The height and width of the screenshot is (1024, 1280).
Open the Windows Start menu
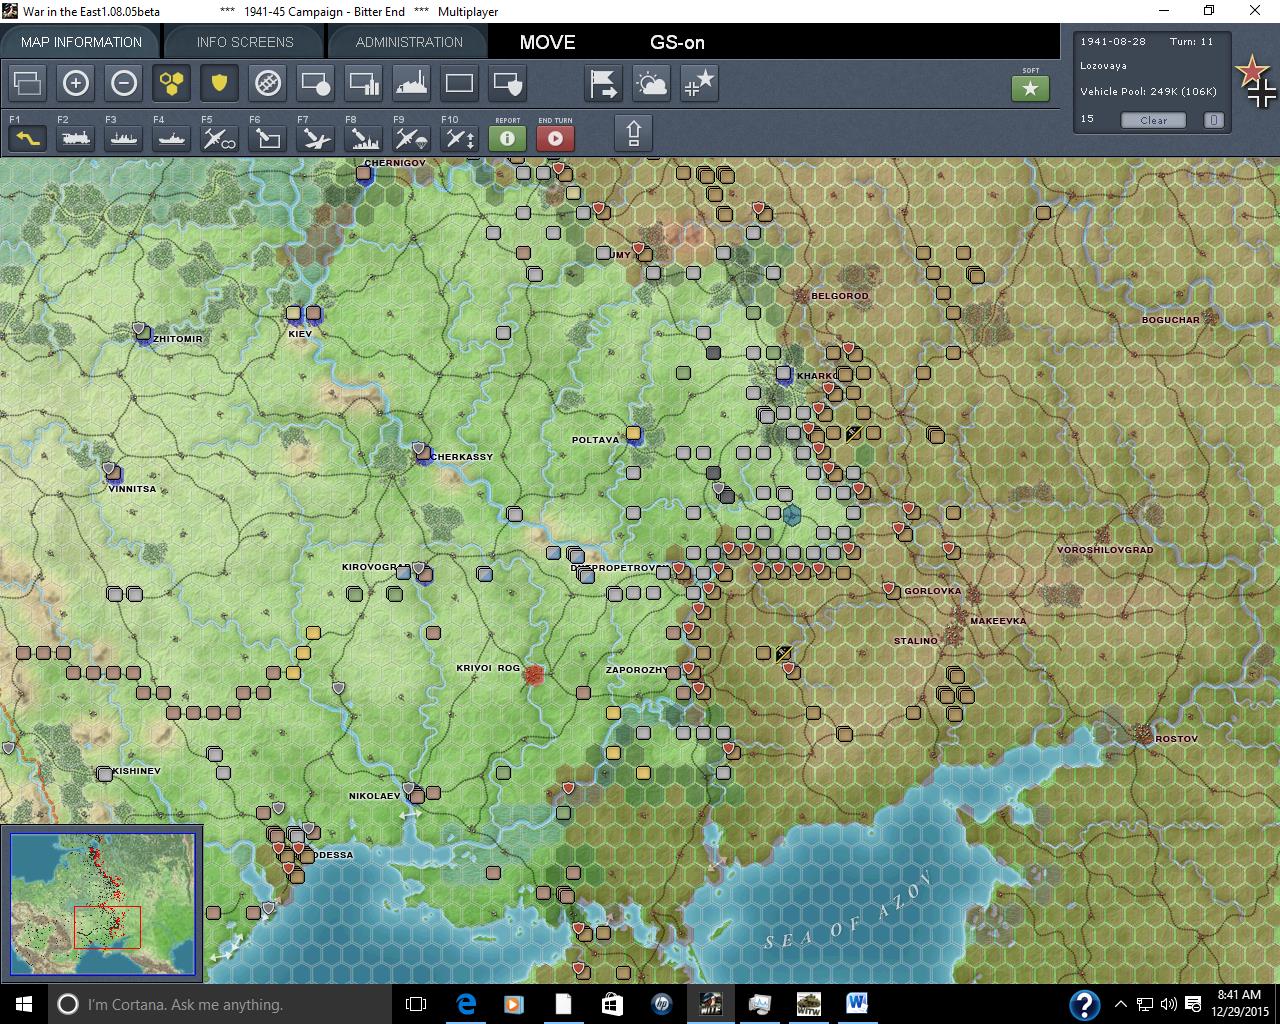point(23,1004)
